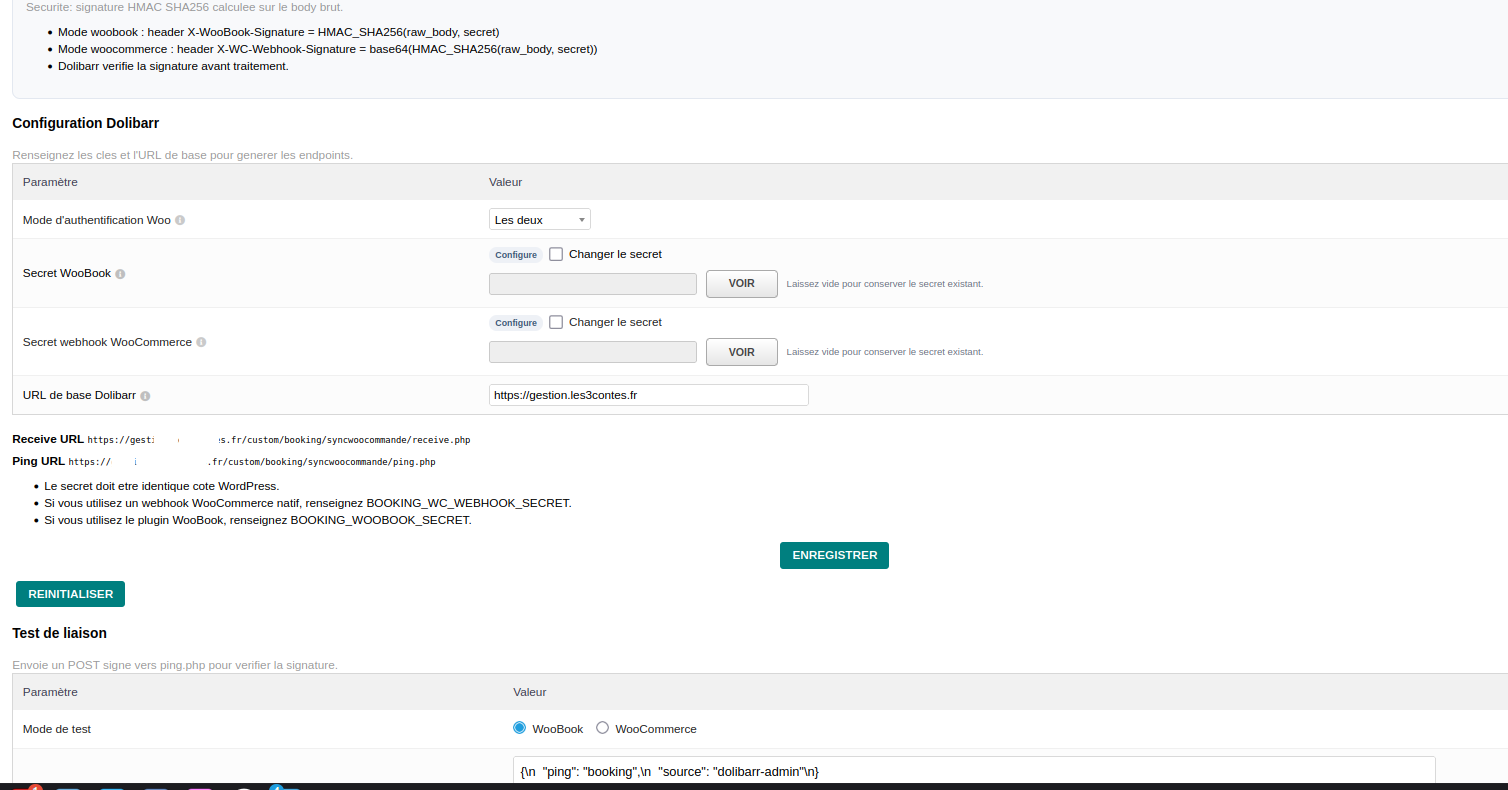The image size is (1508, 790).
Task: Select the WooBook test mode radio button
Action: pyautogui.click(x=519, y=728)
